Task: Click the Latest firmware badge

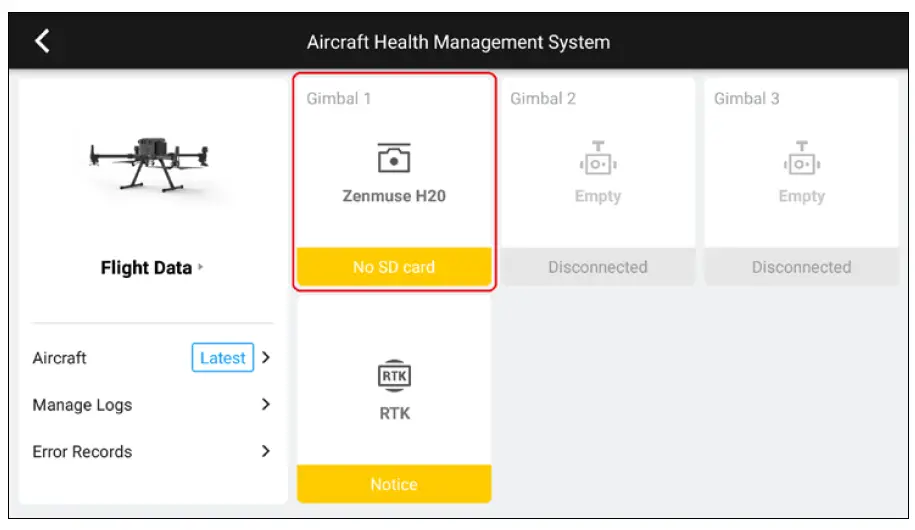Action: [223, 358]
